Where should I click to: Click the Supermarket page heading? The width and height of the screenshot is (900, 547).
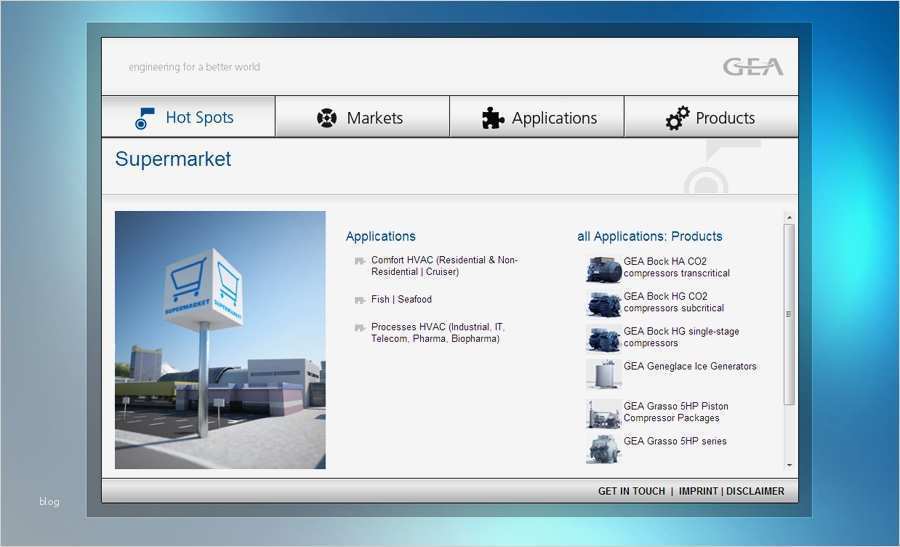[173, 159]
